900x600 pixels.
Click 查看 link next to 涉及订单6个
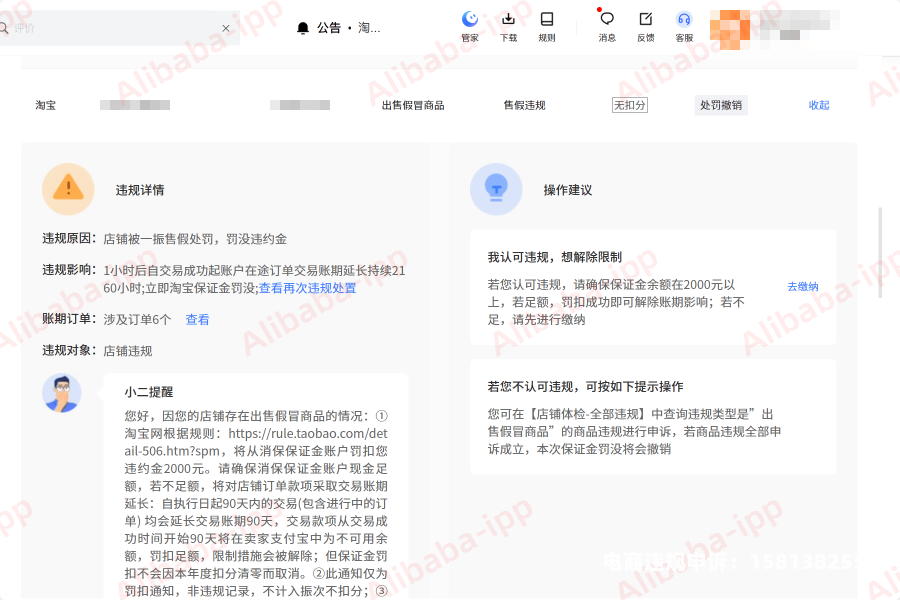point(197,320)
